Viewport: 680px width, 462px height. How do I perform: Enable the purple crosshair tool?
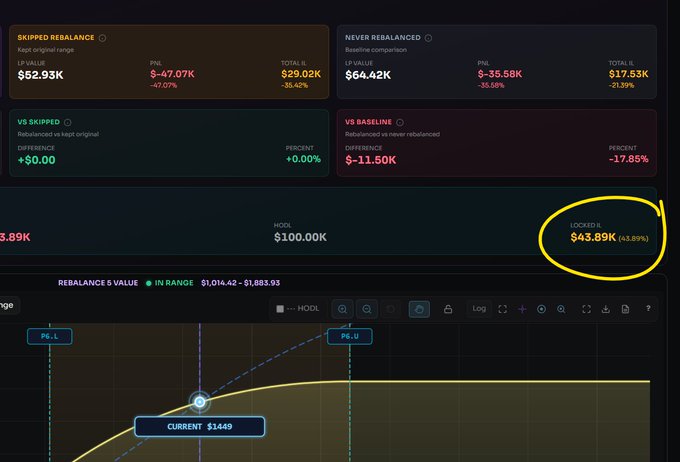(x=522, y=309)
